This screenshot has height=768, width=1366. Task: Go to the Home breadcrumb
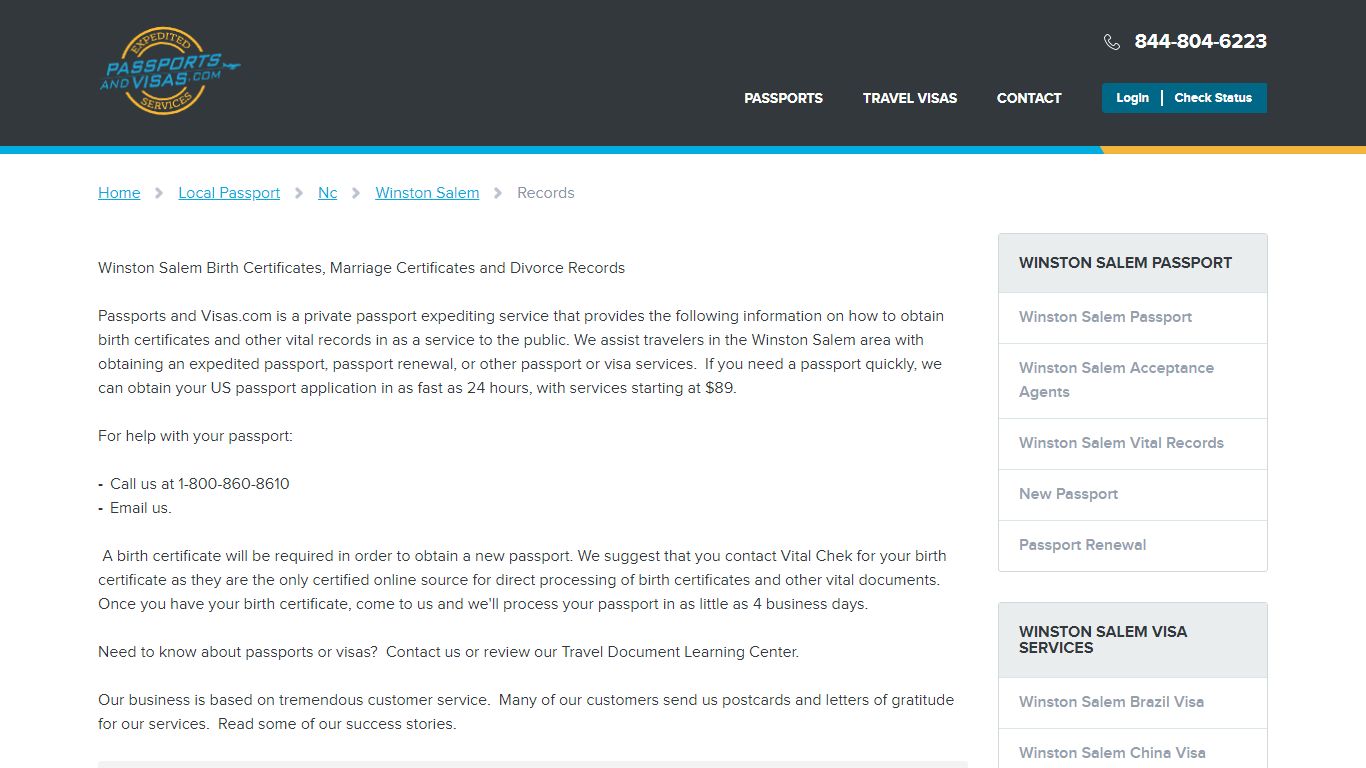119,193
